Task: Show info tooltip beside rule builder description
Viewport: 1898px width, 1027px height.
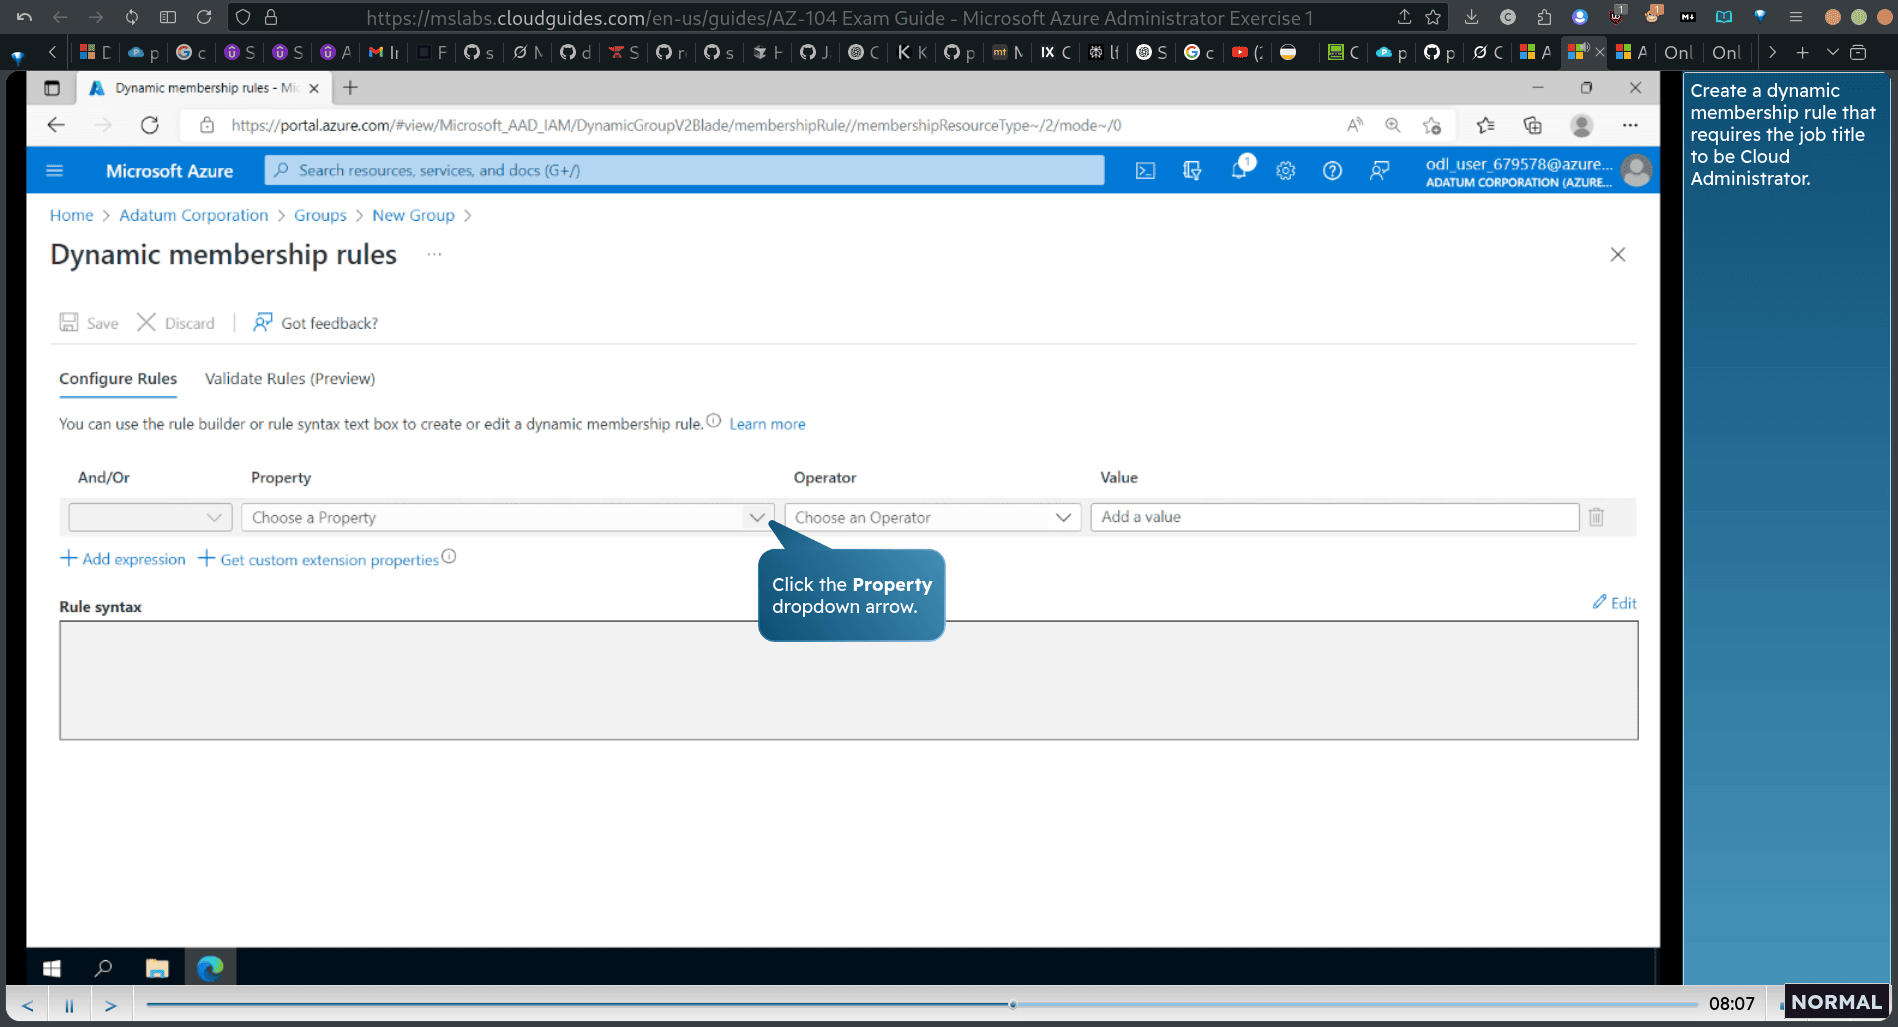Action: [714, 421]
